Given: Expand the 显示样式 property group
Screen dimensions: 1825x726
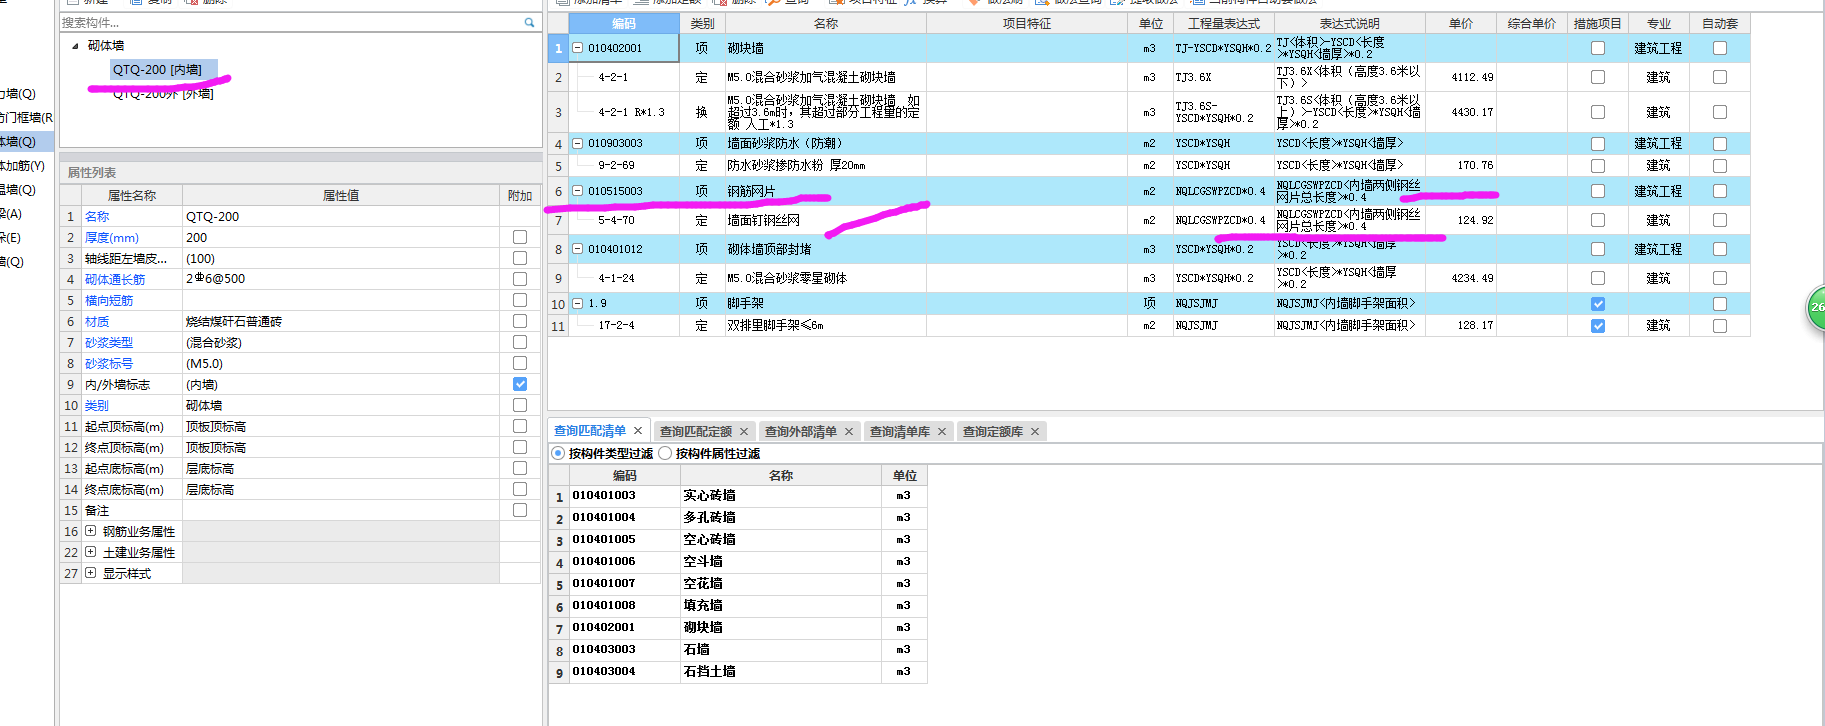Looking at the screenshot, I should [91, 573].
